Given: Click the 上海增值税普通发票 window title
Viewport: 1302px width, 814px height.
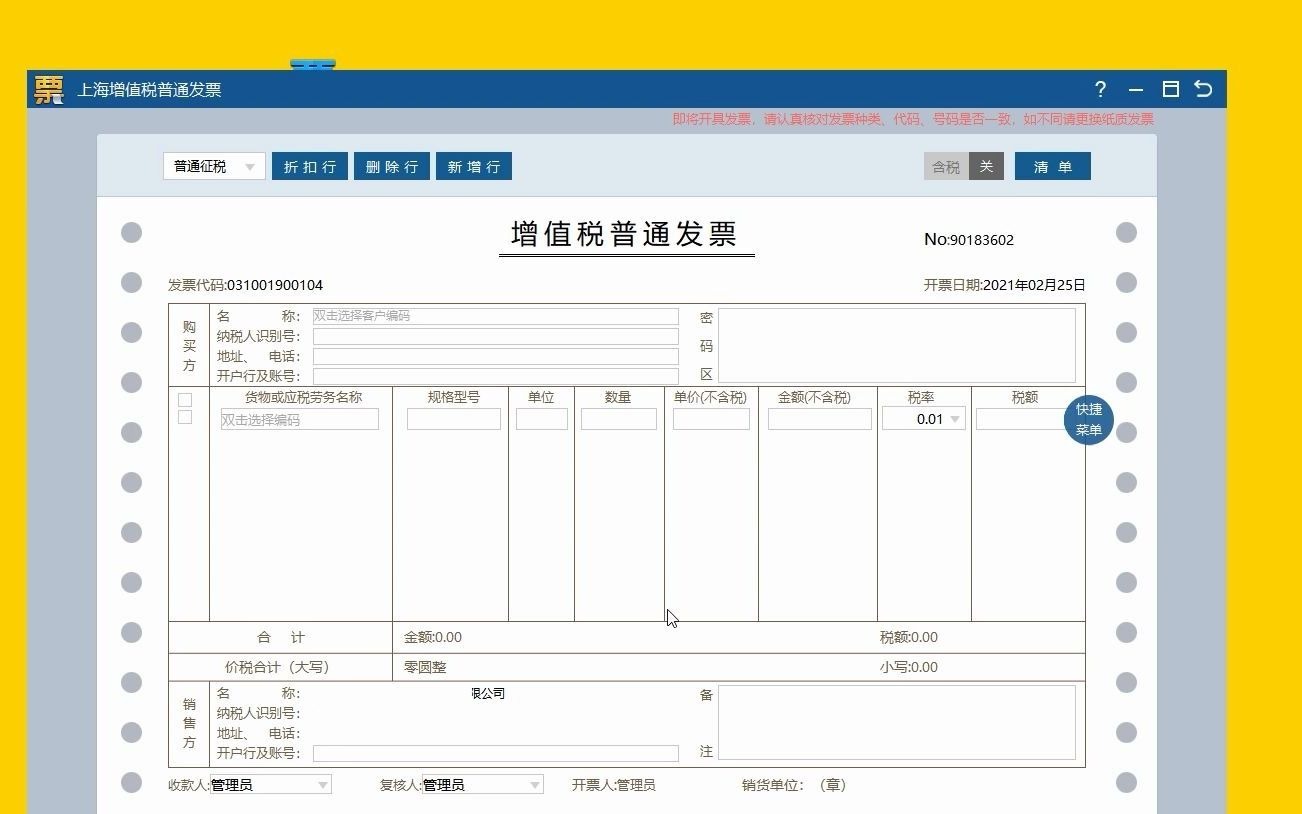Looking at the screenshot, I should (x=149, y=90).
